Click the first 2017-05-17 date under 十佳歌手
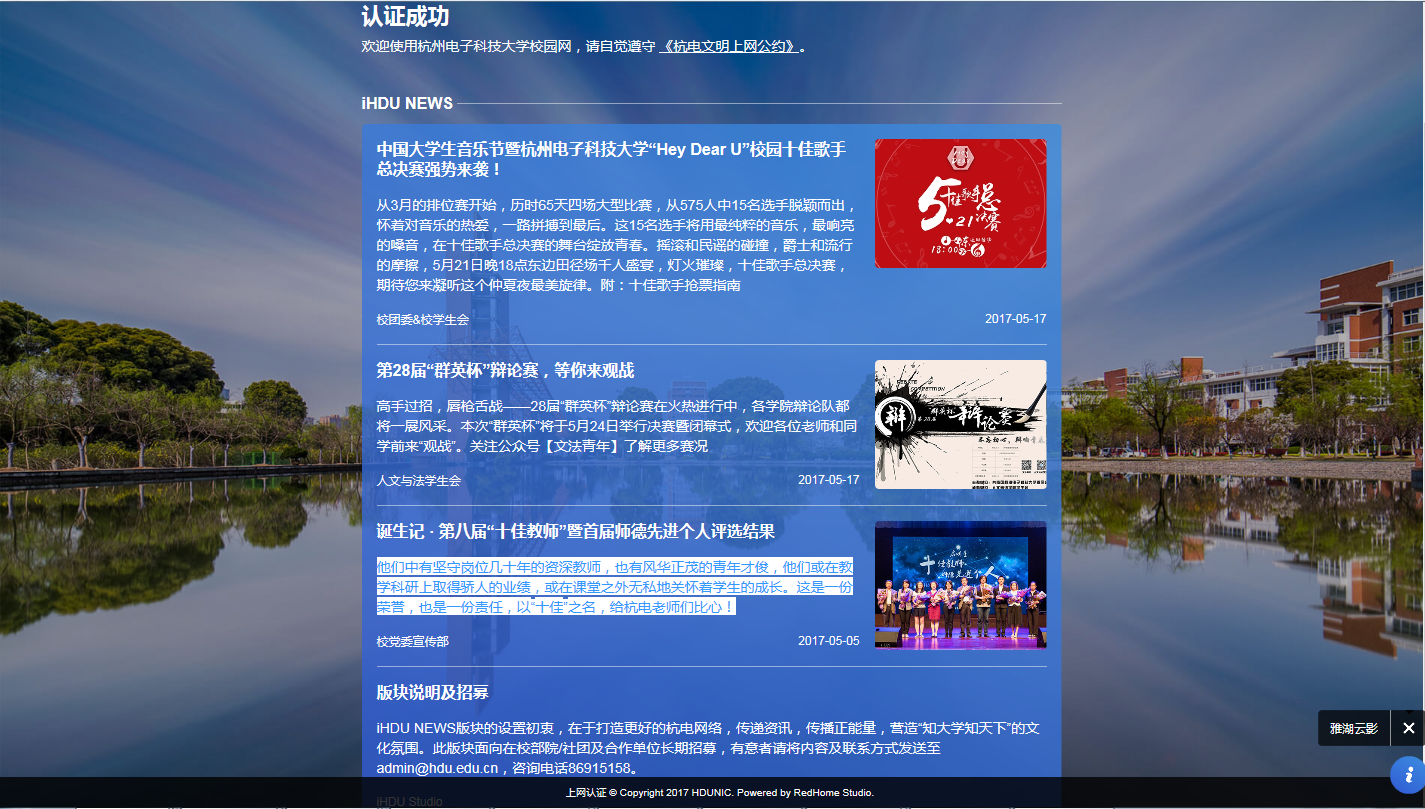The height and width of the screenshot is (809, 1425). point(1016,319)
